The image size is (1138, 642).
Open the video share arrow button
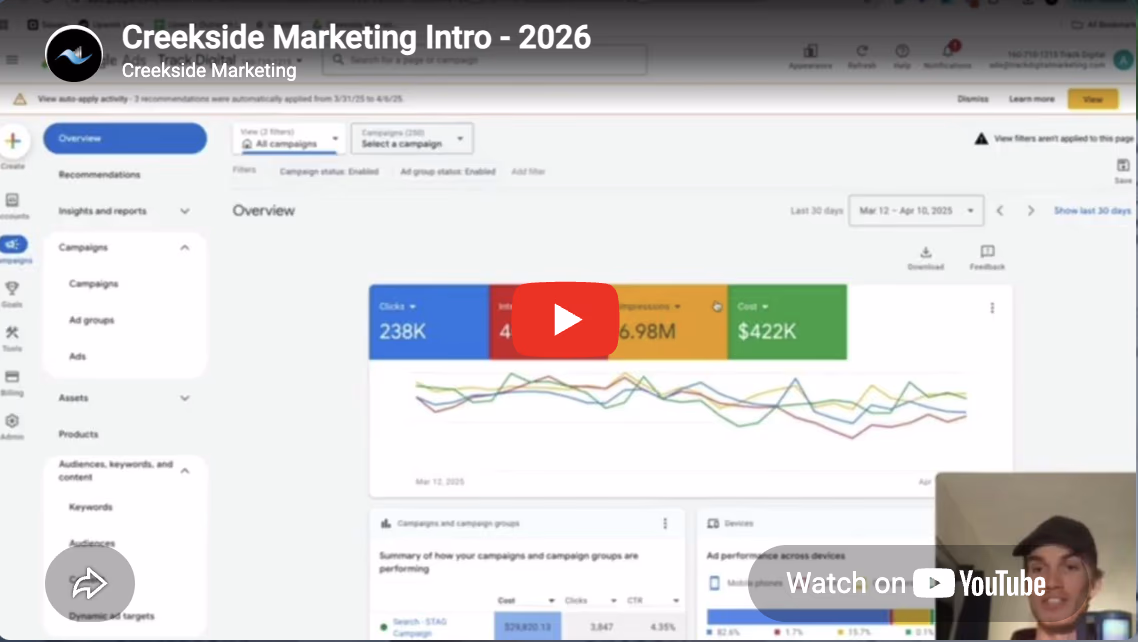point(90,584)
